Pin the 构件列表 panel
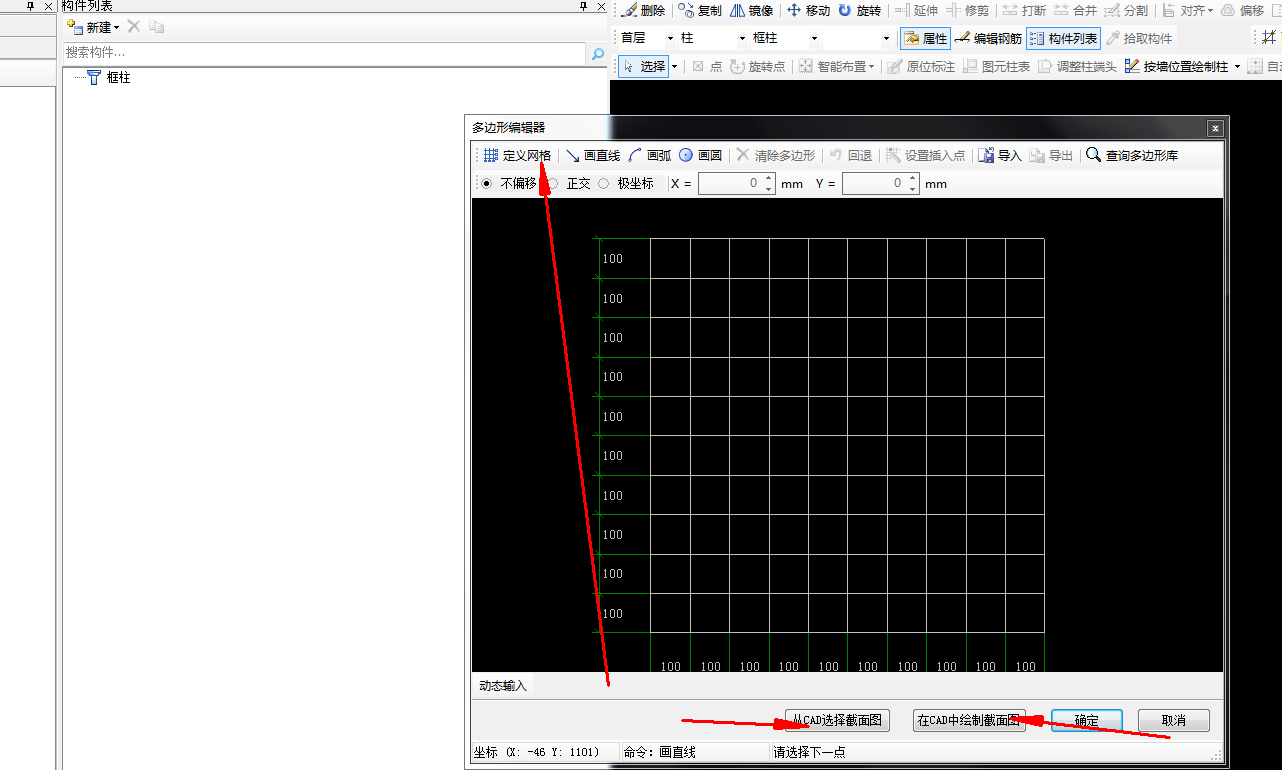Image resolution: width=1282 pixels, height=770 pixels. [584, 6]
